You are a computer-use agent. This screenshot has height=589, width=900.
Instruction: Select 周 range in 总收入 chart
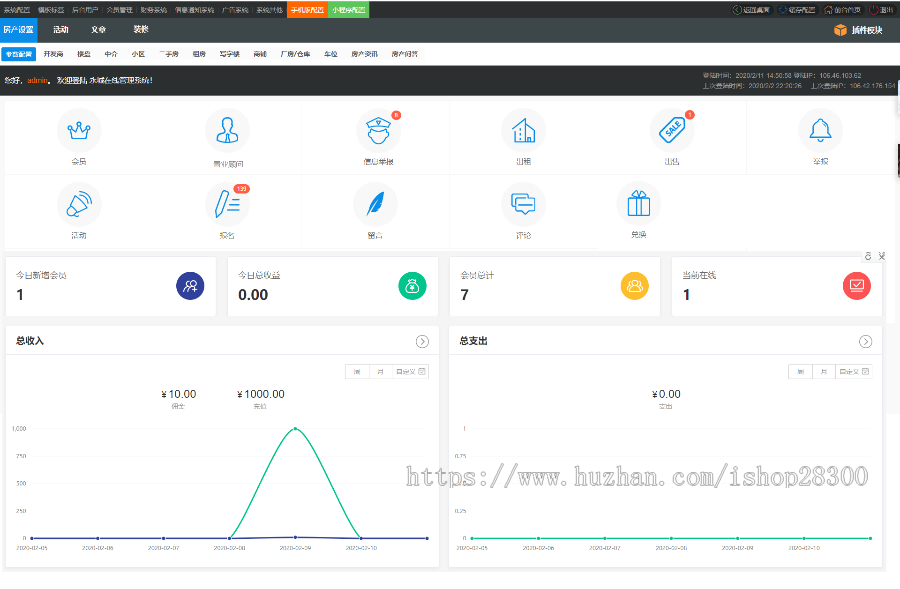point(357,372)
